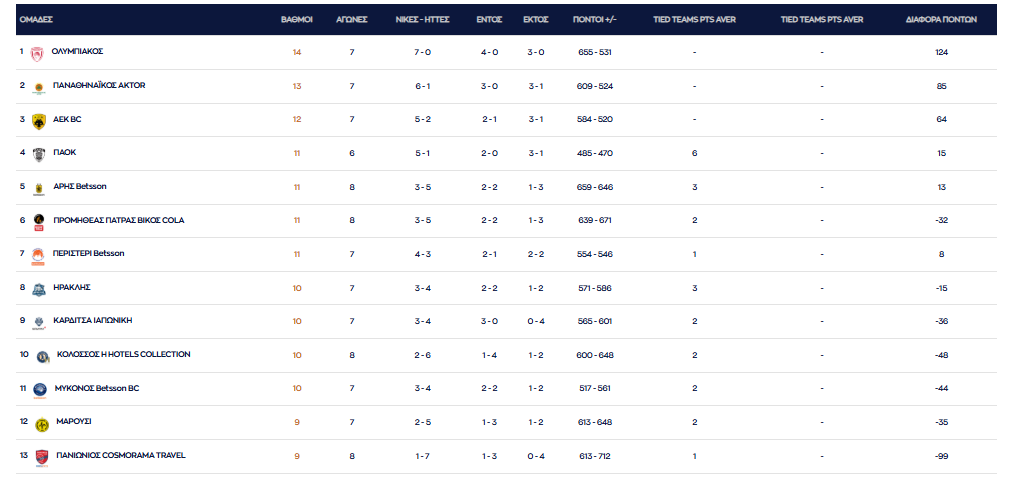The height and width of the screenshot is (492, 1011).
Task: Click the Panathinaikos AKTOR team logo
Action: pyautogui.click(x=37, y=88)
